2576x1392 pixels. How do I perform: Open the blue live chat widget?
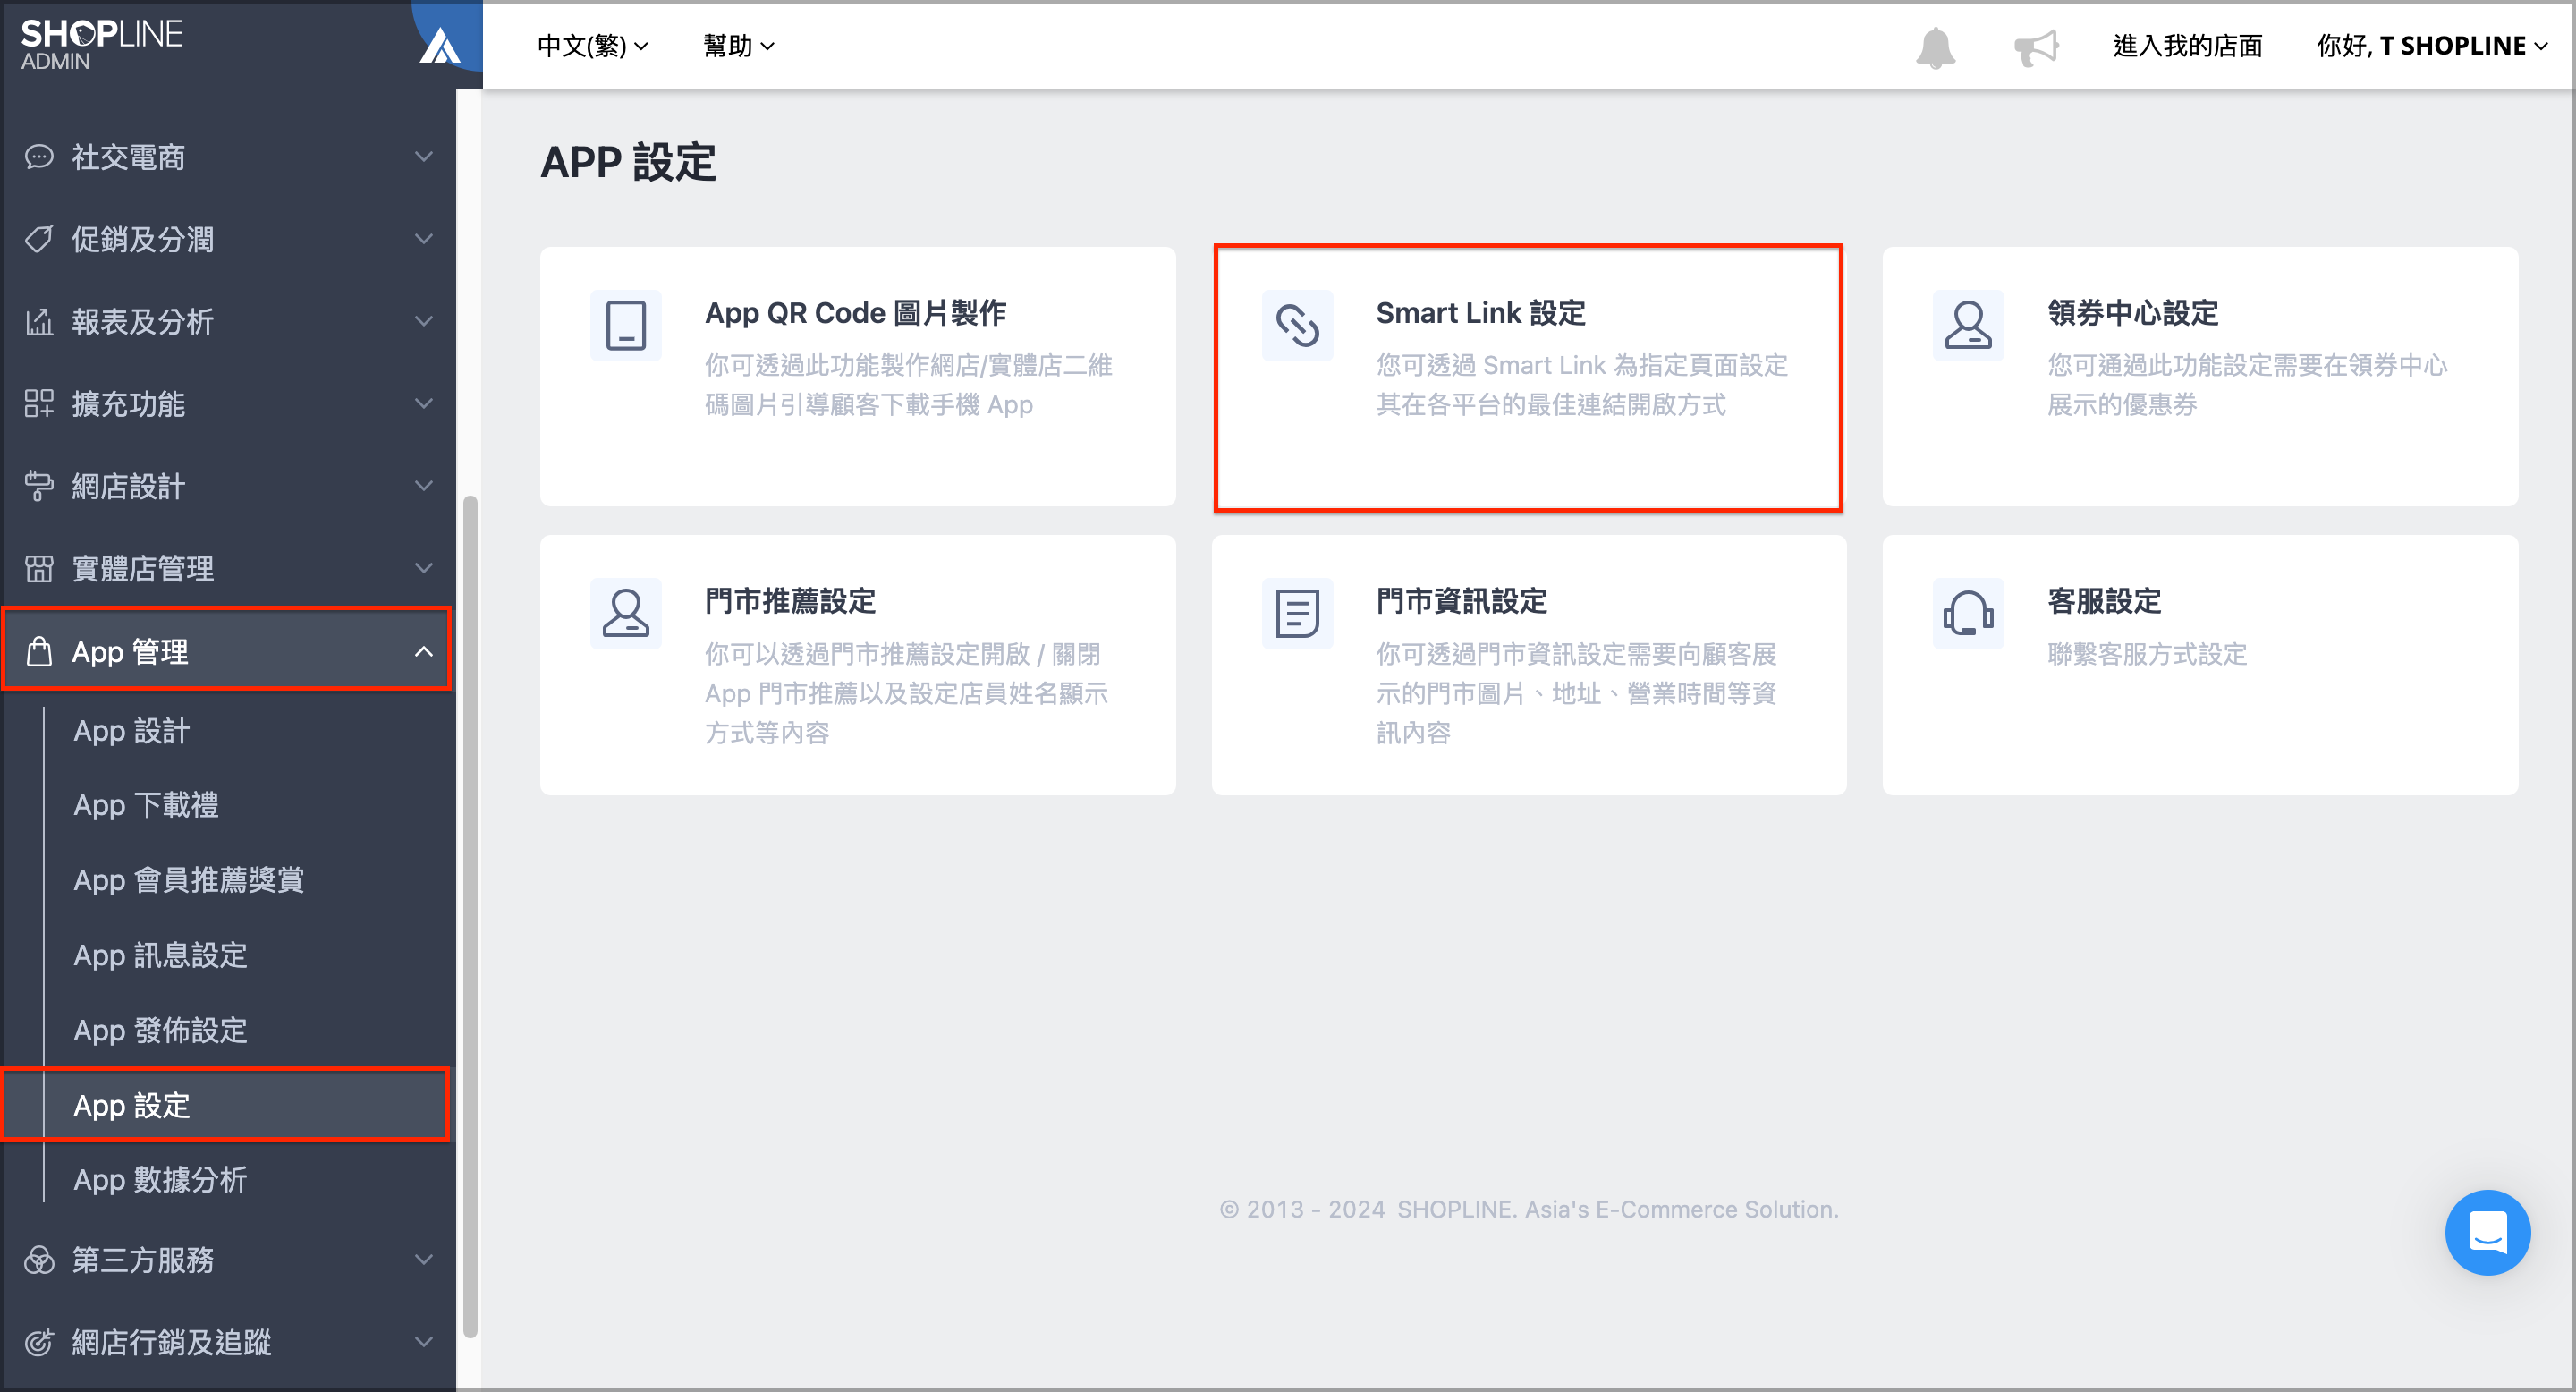[x=2487, y=1232]
